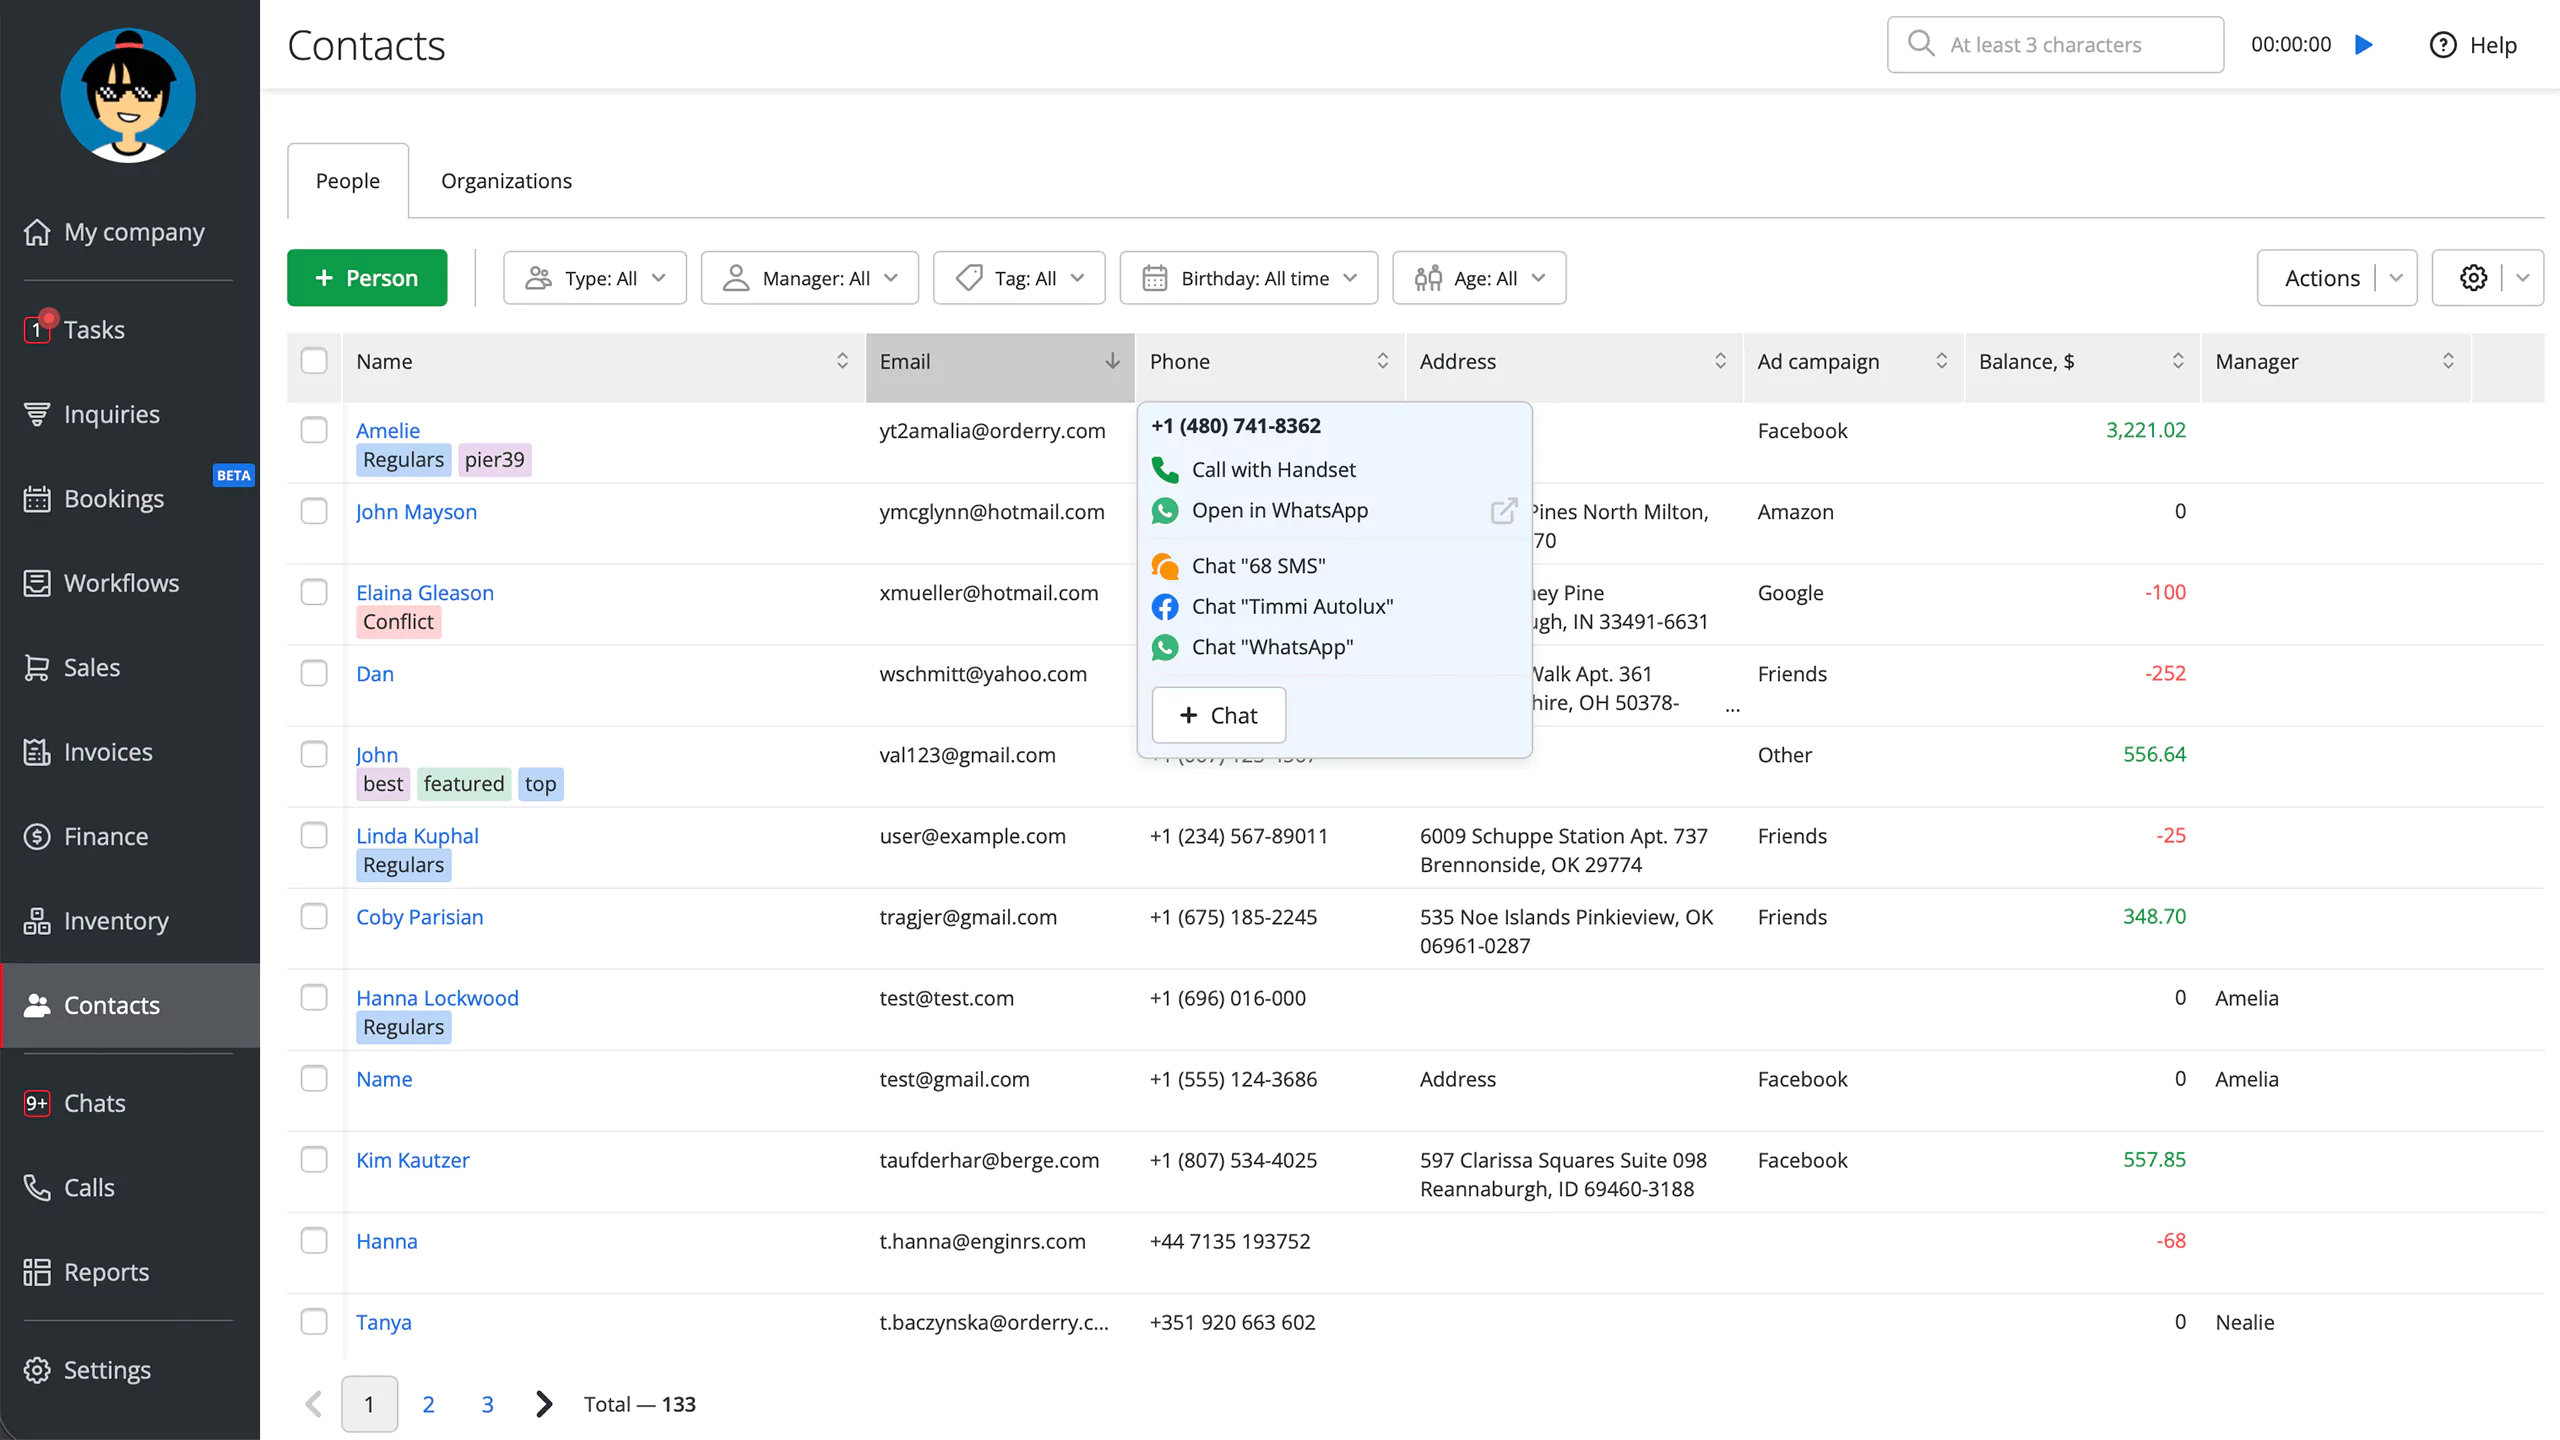Expand the Type: All filter dropdown
The height and width of the screenshot is (1440, 2560).
pyautogui.click(x=595, y=278)
